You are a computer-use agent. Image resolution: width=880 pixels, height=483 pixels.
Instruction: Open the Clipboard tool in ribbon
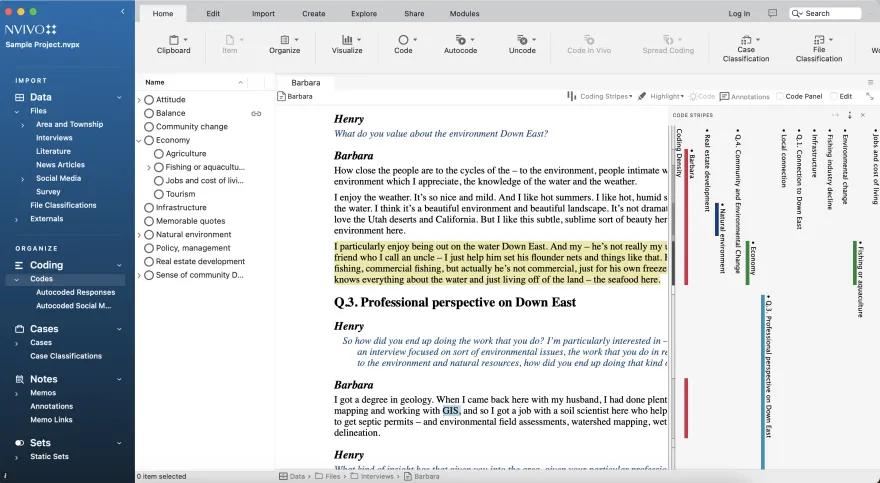click(x=173, y=44)
